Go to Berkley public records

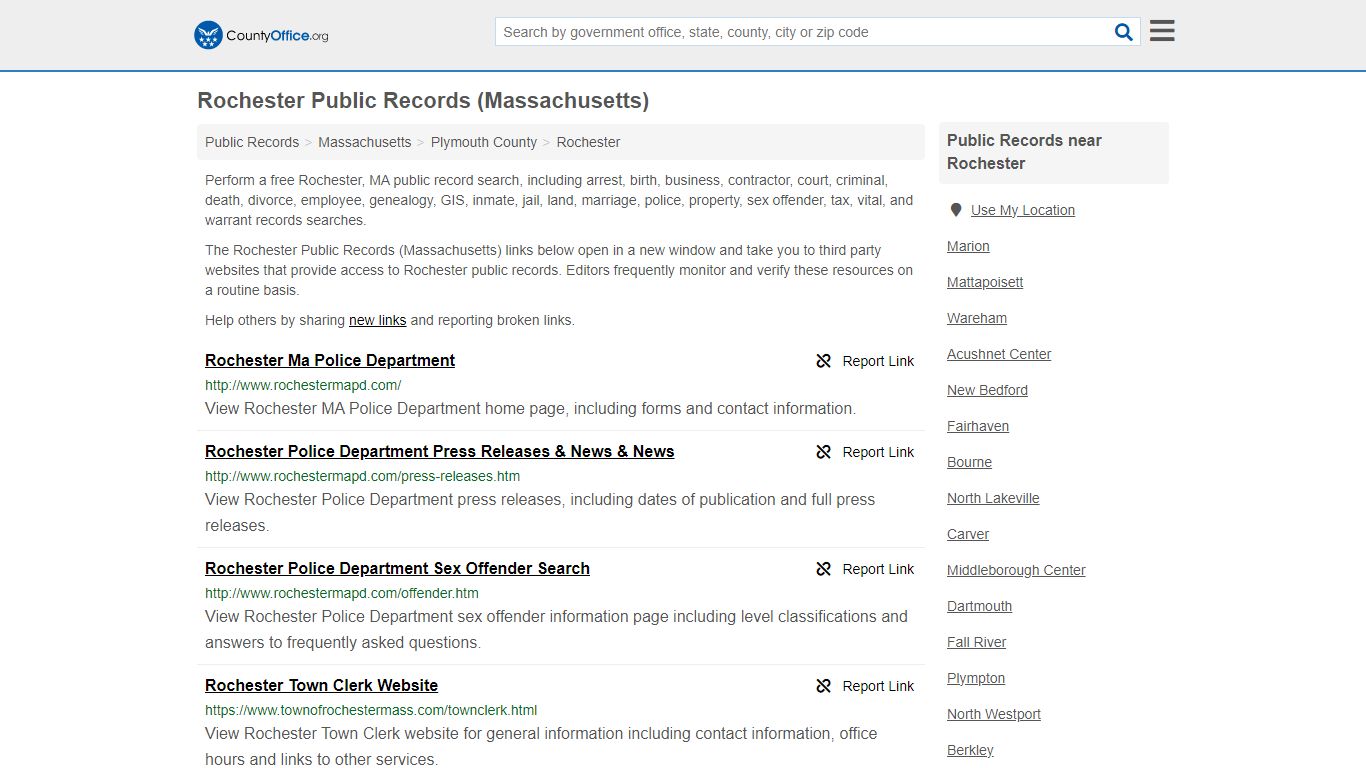(x=970, y=750)
